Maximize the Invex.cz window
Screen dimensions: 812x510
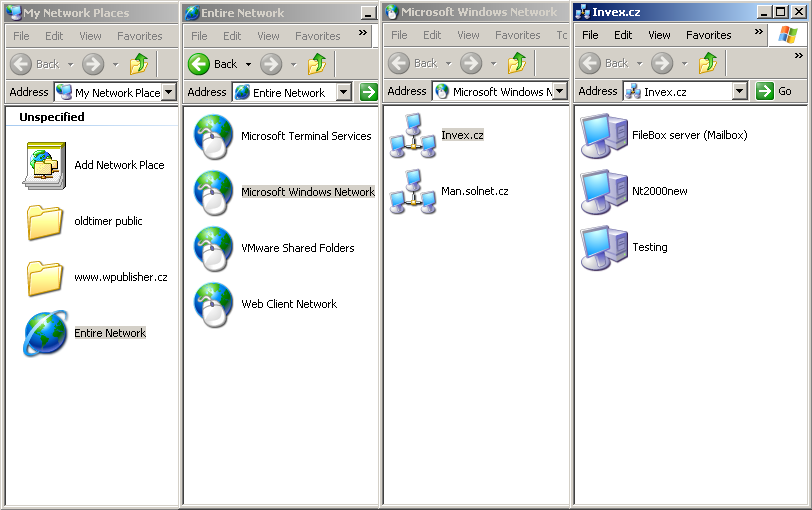(x=781, y=11)
